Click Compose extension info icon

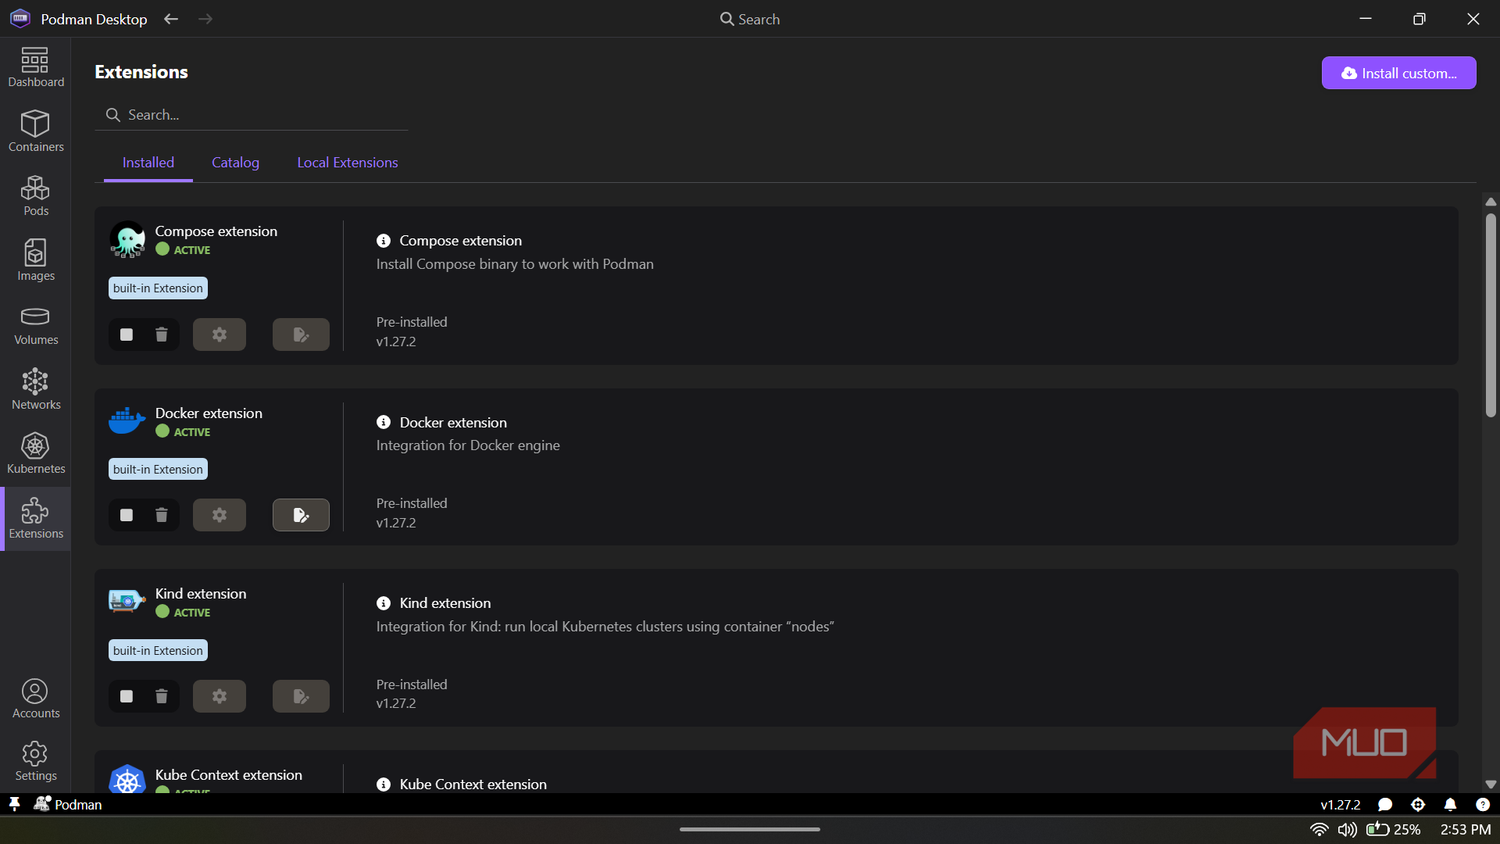(383, 241)
